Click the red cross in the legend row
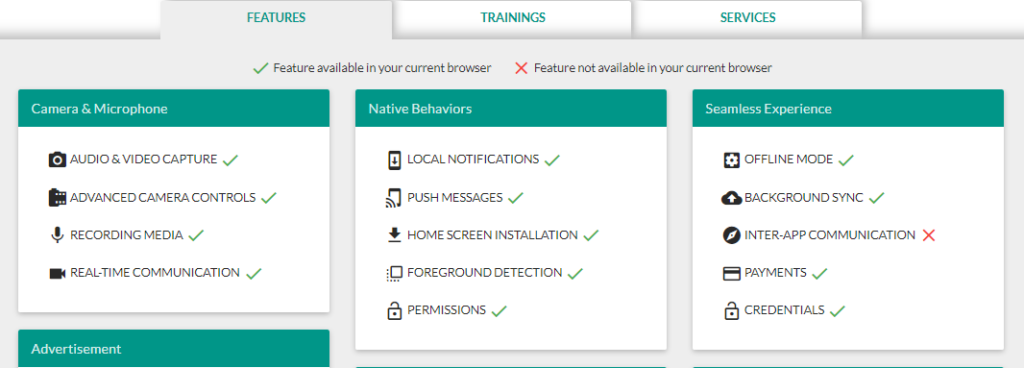This screenshot has height=368, width=1024. 521,68
